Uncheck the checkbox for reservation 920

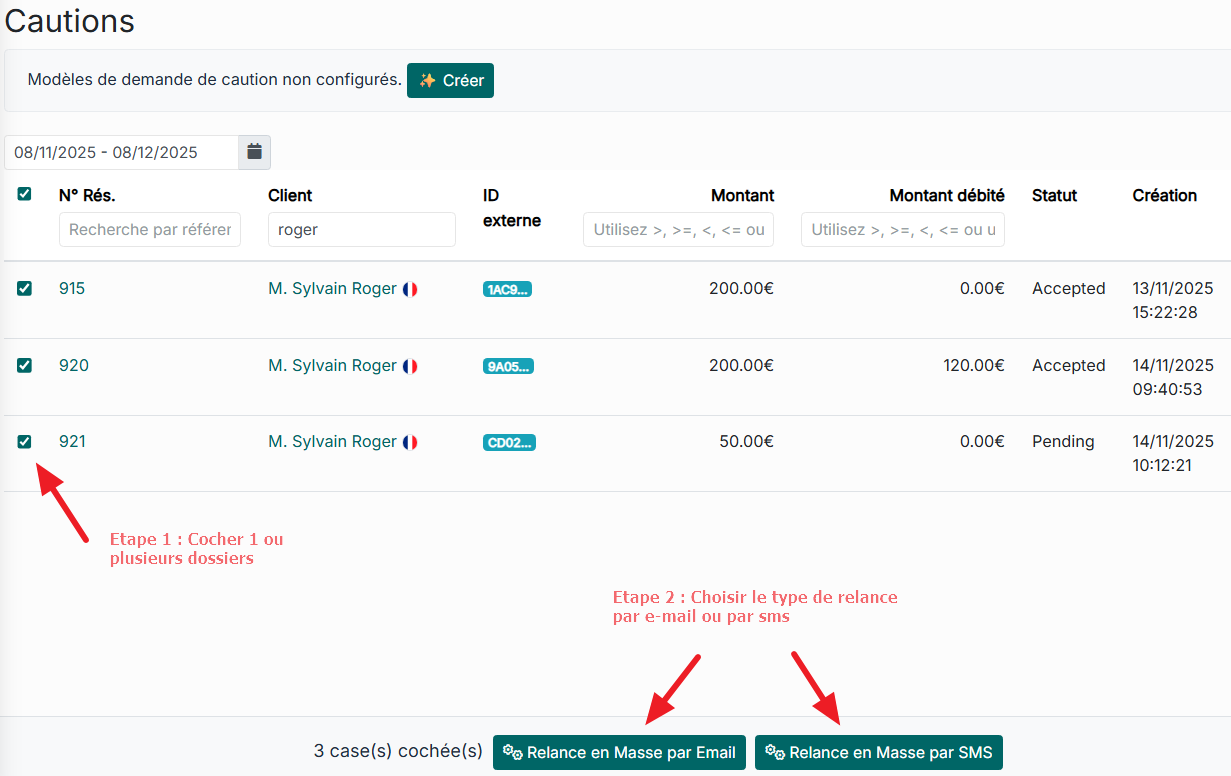click(x=25, y=365)
